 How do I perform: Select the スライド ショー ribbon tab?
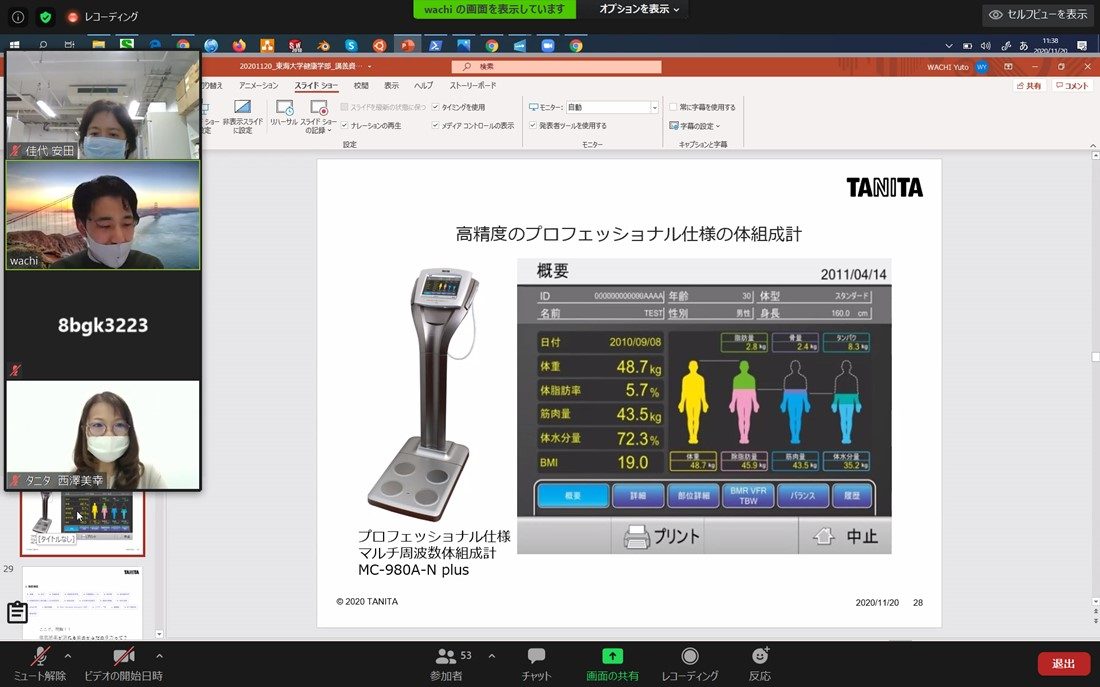pyautogui.click(x=316, y=86)
